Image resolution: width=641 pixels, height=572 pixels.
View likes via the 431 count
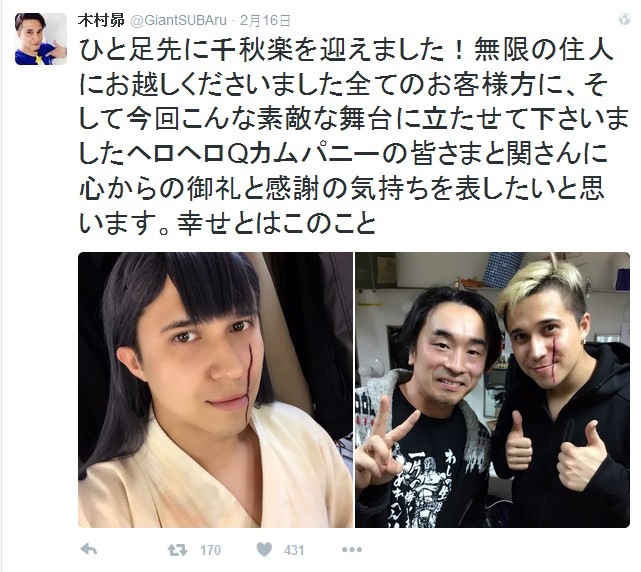[x=294, y=550]
